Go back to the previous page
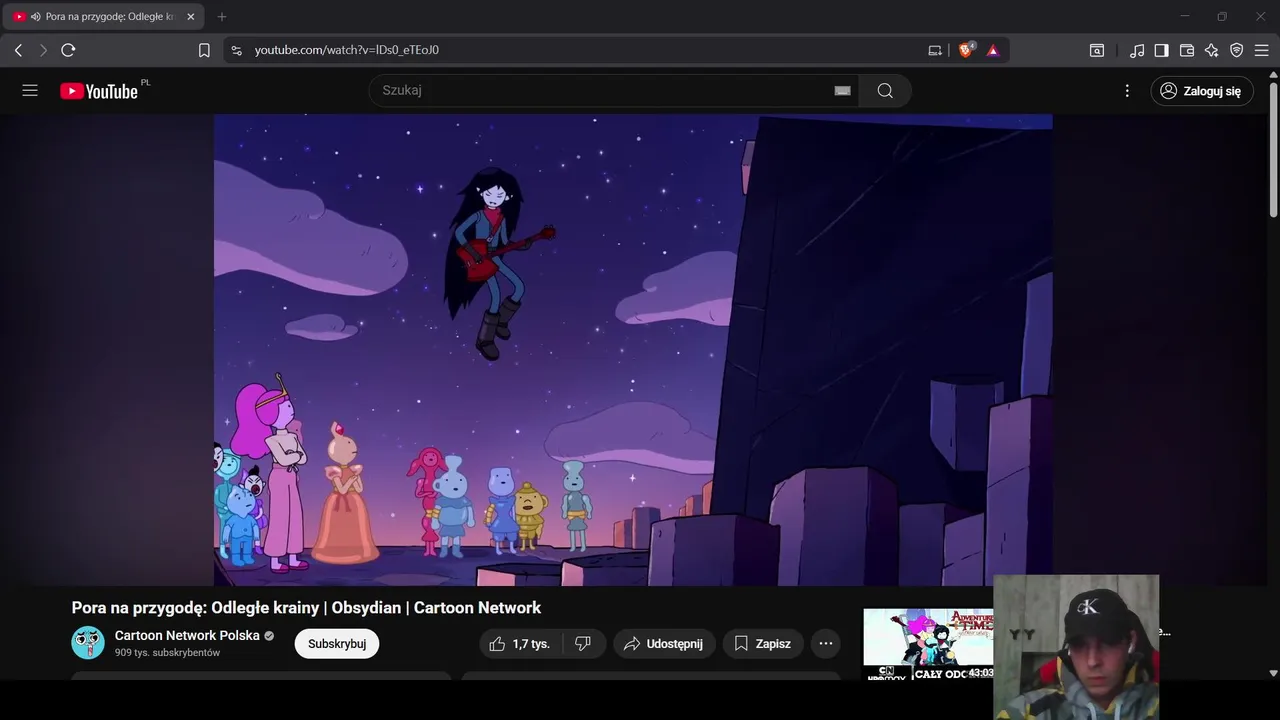Screen dimensions: 1280x720 coord(18,50)
